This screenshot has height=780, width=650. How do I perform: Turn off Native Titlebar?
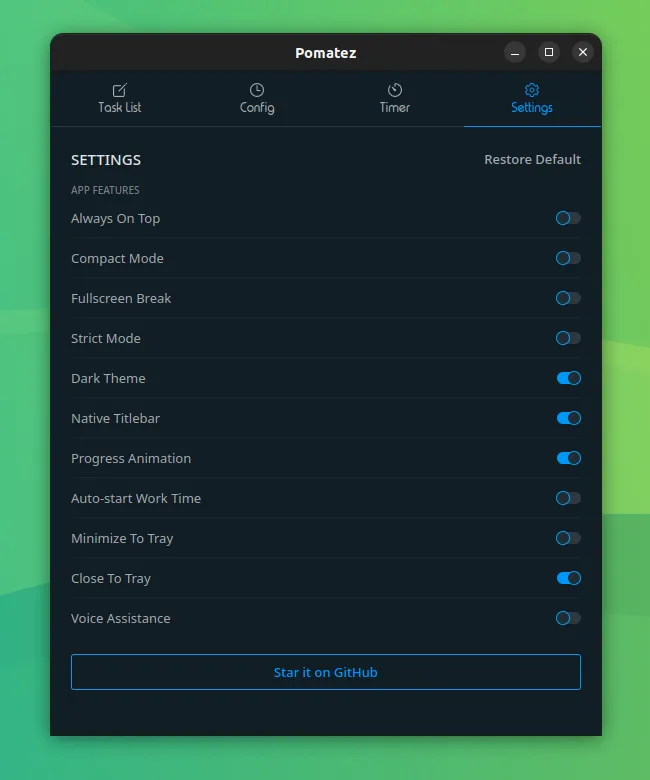pos(568,418)
